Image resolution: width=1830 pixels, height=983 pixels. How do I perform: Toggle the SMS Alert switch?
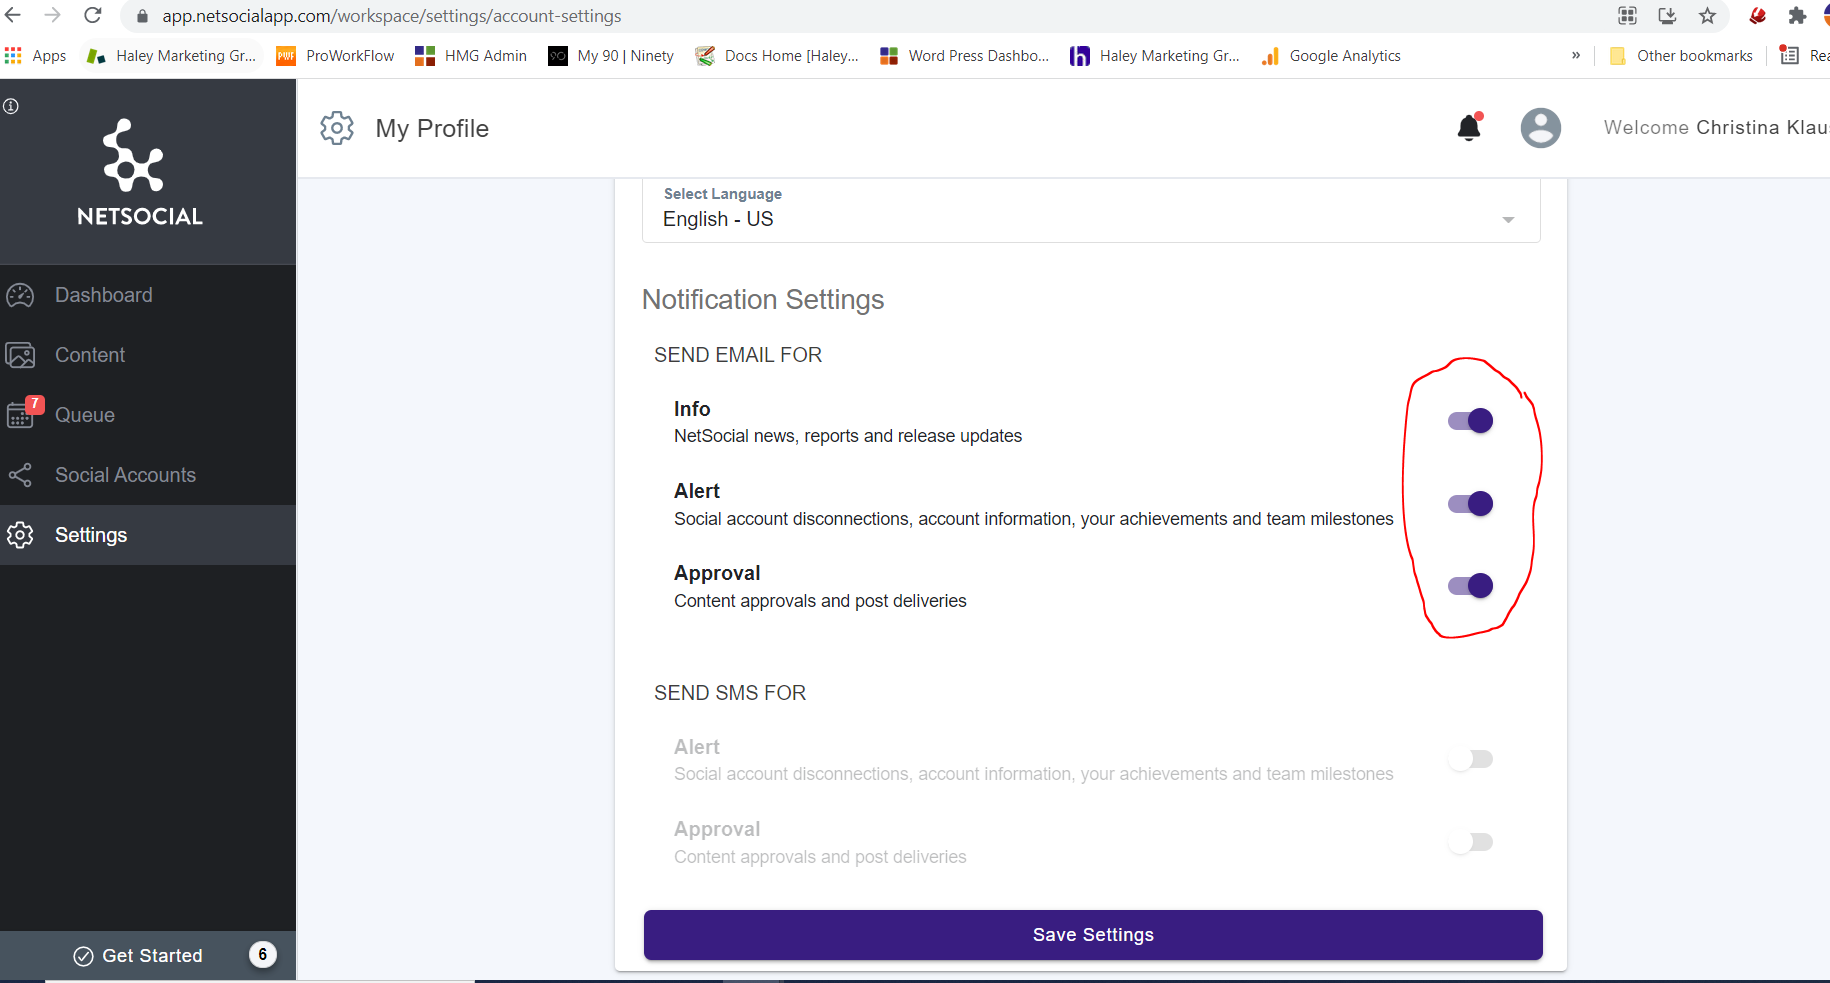pos(1470,760)
